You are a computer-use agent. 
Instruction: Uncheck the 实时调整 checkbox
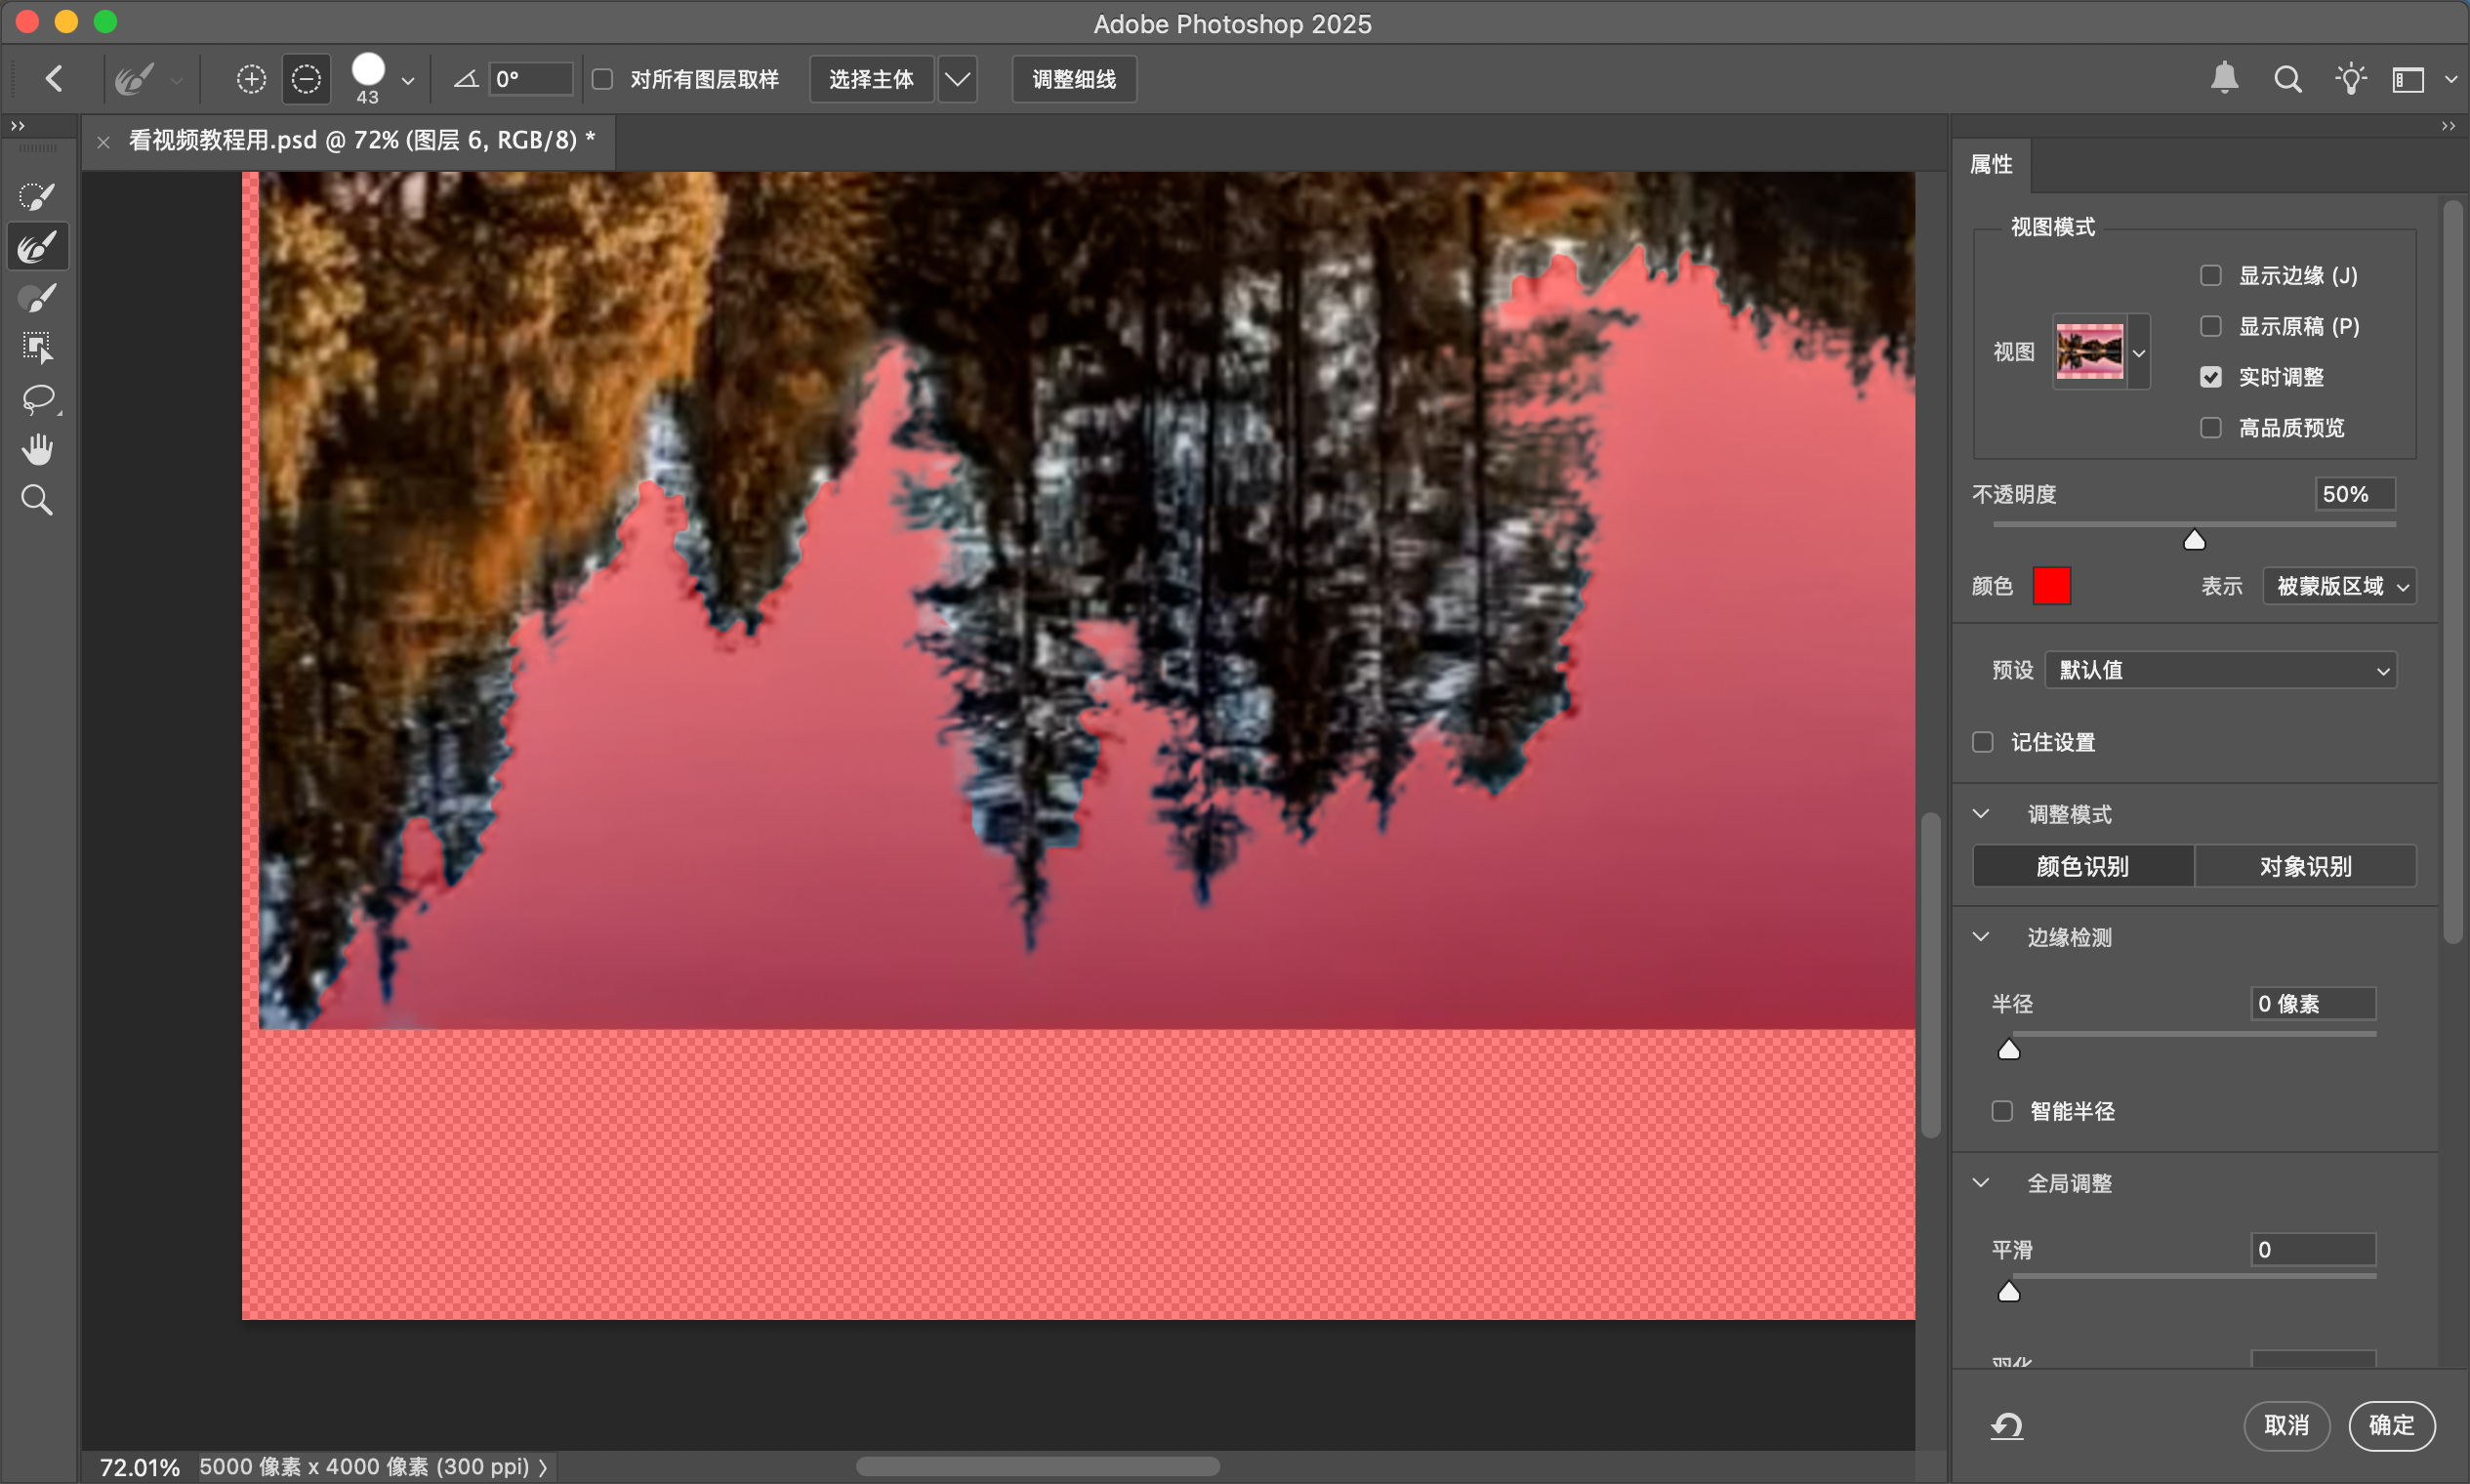2211,377
